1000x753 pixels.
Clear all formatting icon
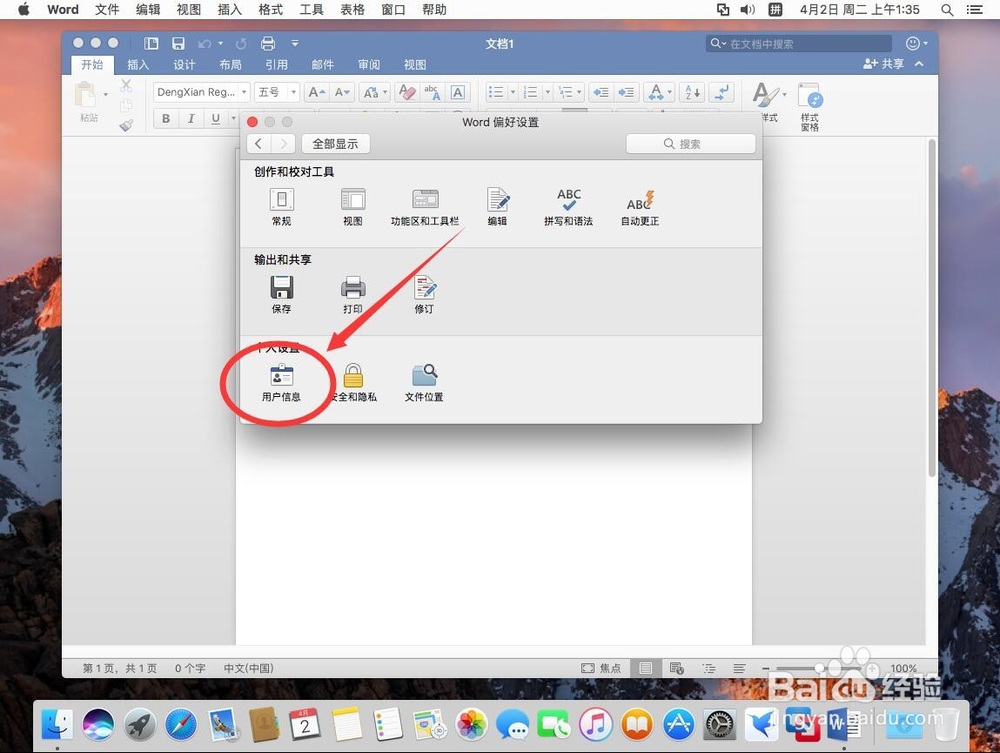point(407,92)
